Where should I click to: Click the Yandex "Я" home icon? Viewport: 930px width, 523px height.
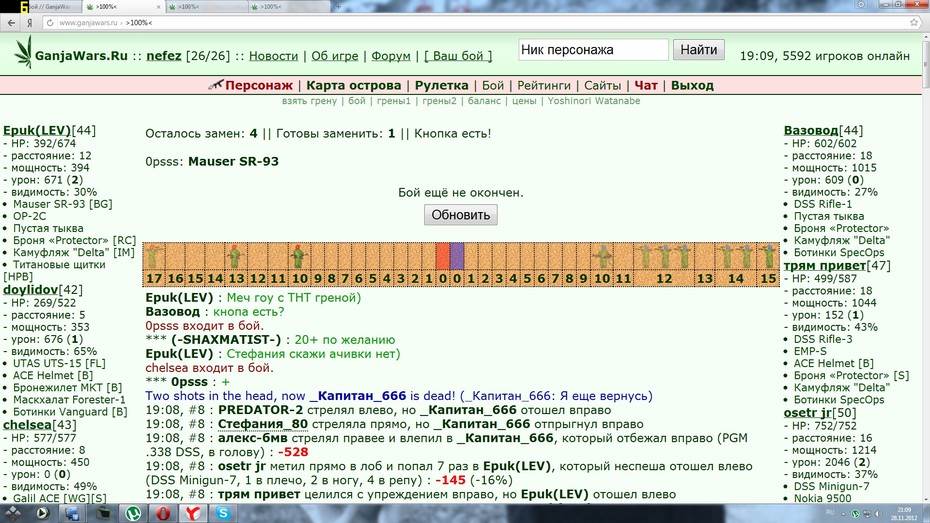click(x=29, y=23)
